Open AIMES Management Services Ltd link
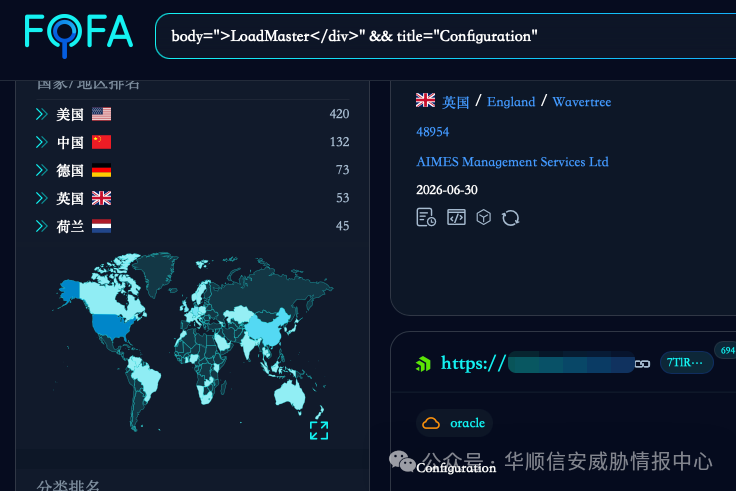This screenshot has height=491, width=736. (x=512, y=162)
